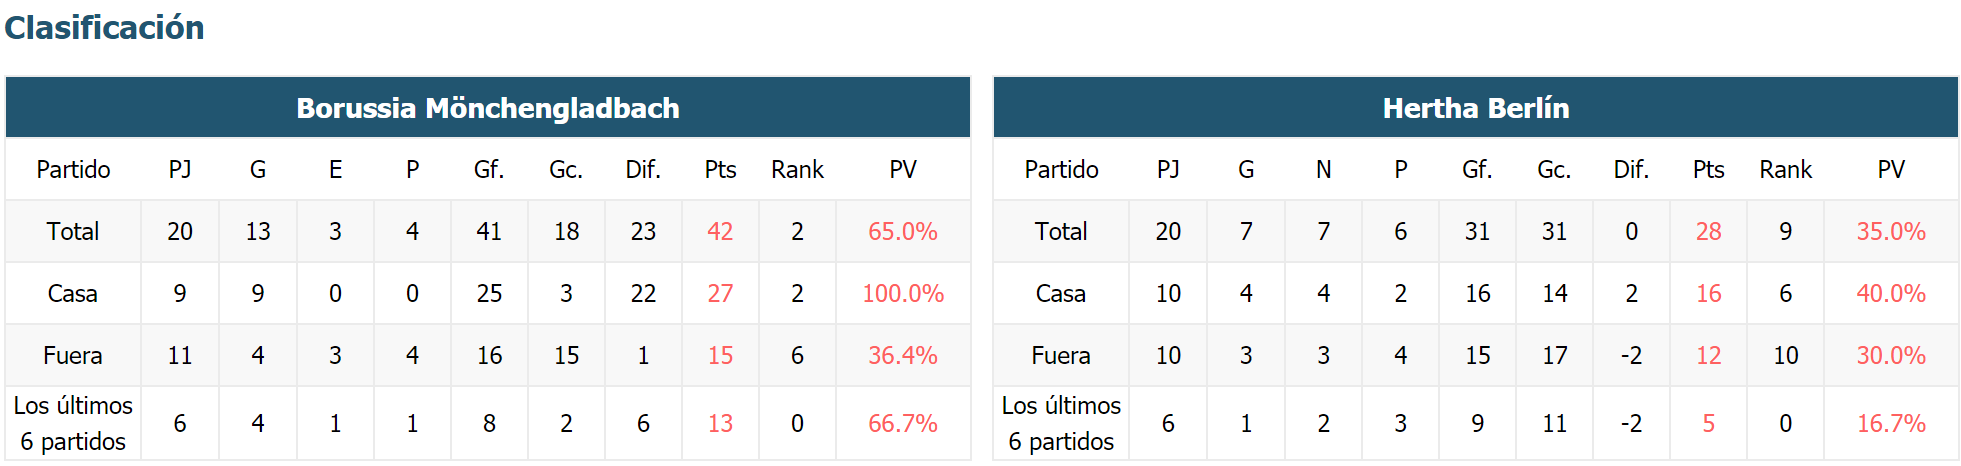
Task: Click Borussia's last six matches points 13
Action: [x=720, y=423]
